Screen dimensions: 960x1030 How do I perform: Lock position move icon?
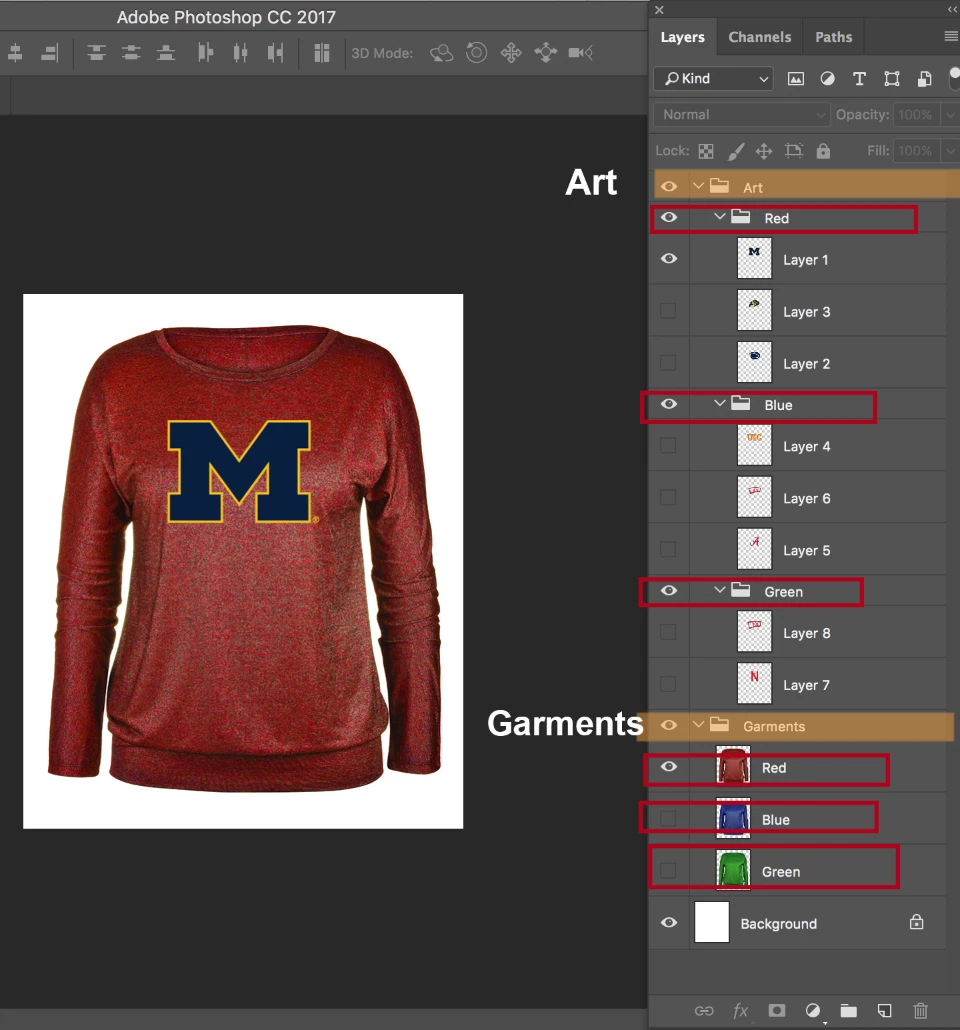pyautogui.click(x=764, y=151)
